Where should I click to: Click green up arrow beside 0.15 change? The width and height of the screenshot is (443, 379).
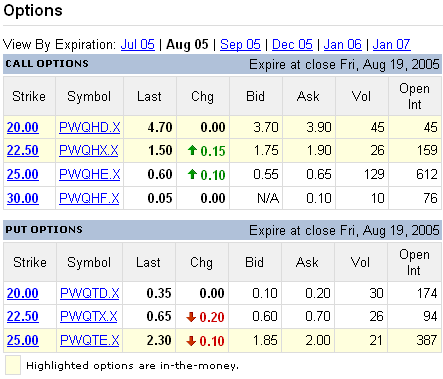coord(192,150)
